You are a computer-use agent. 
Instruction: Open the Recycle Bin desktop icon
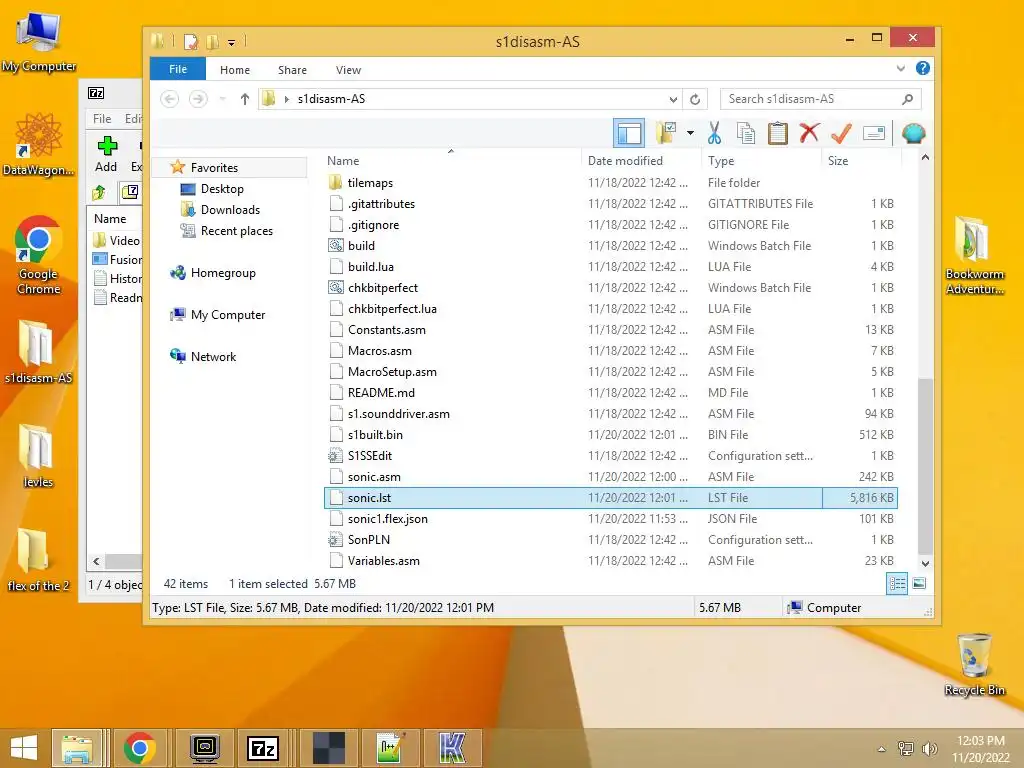pos(974,664)
